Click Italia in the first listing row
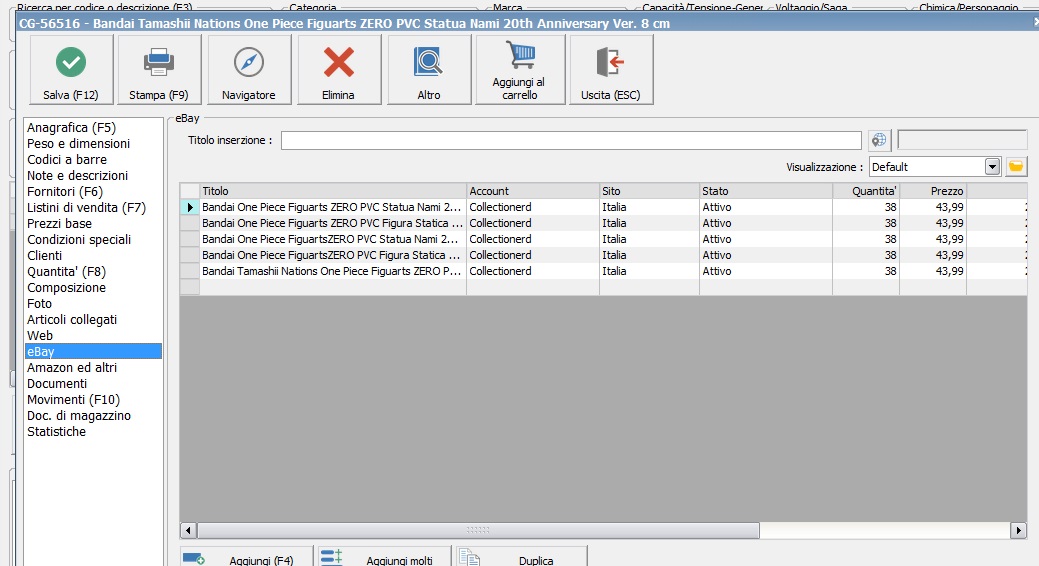This screenshot has width=1039, height=566. (x=614, y=207)
